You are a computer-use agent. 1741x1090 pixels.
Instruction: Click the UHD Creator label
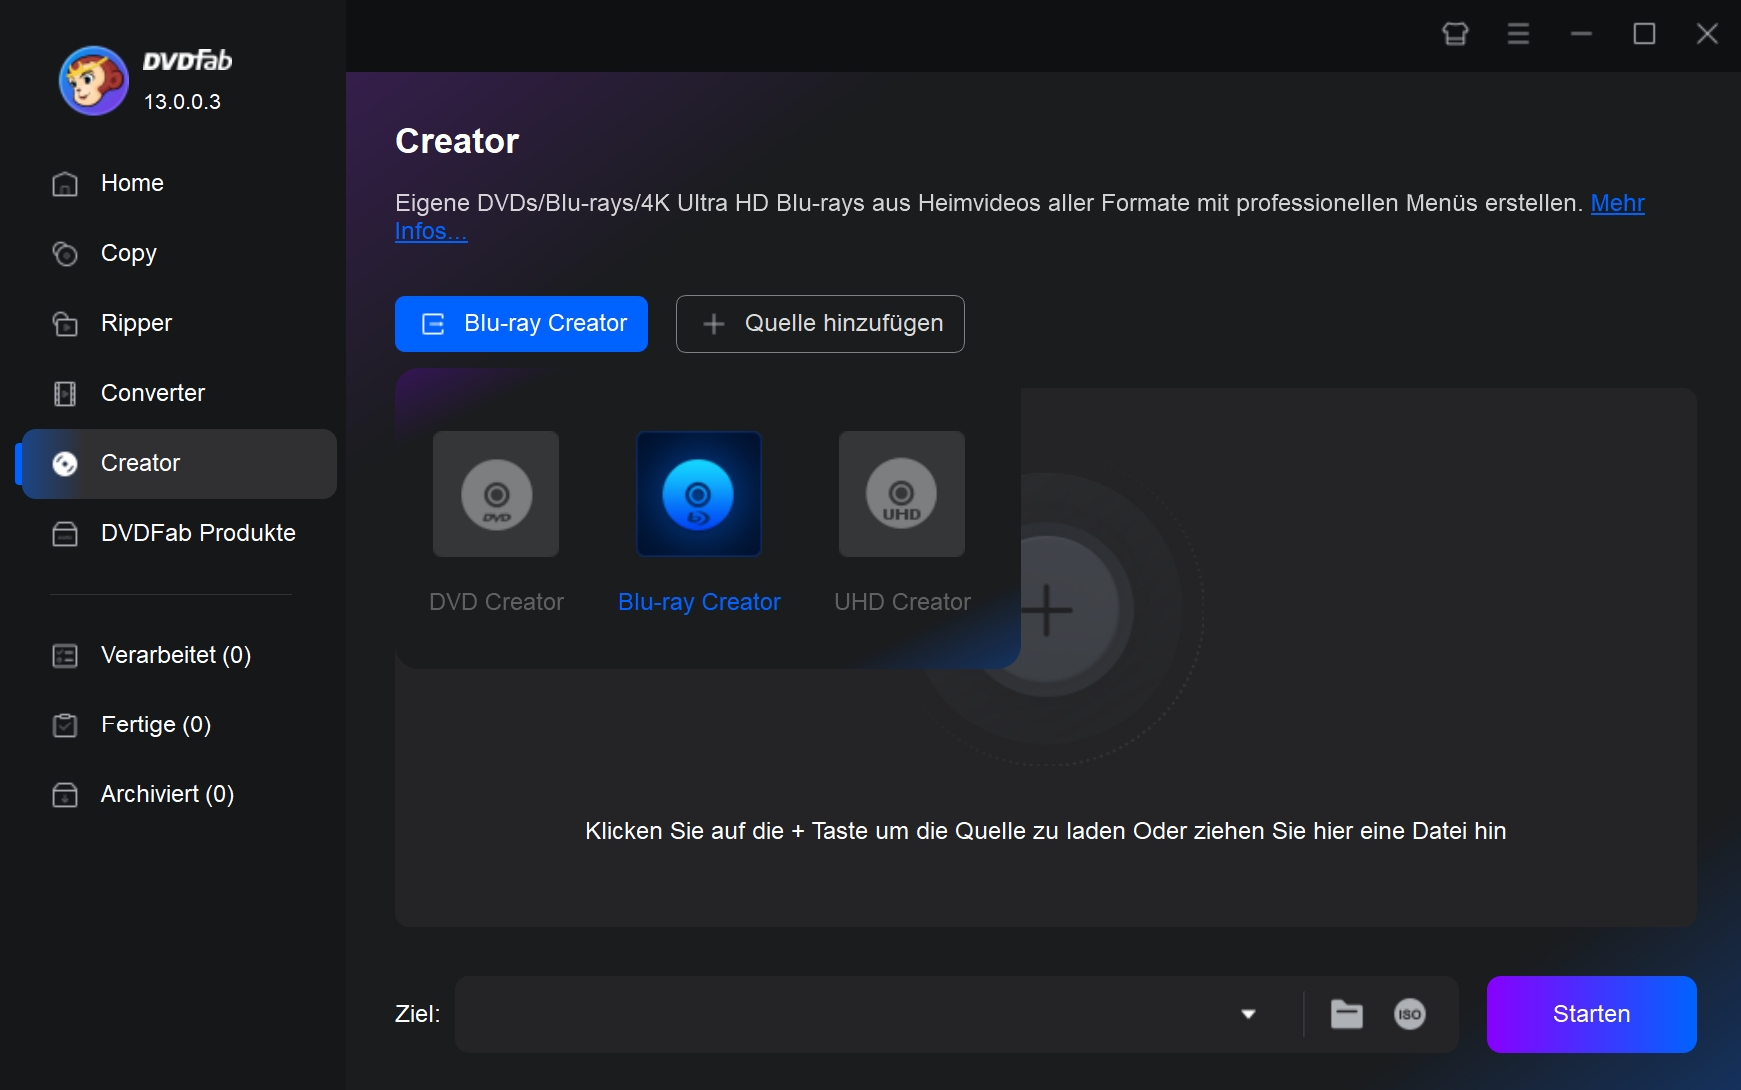click(x=902, y=602)
